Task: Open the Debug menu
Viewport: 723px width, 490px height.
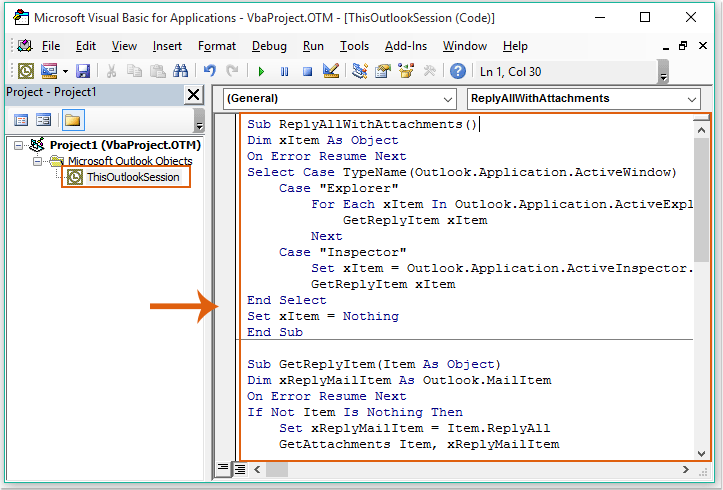Action: (269, 46)
